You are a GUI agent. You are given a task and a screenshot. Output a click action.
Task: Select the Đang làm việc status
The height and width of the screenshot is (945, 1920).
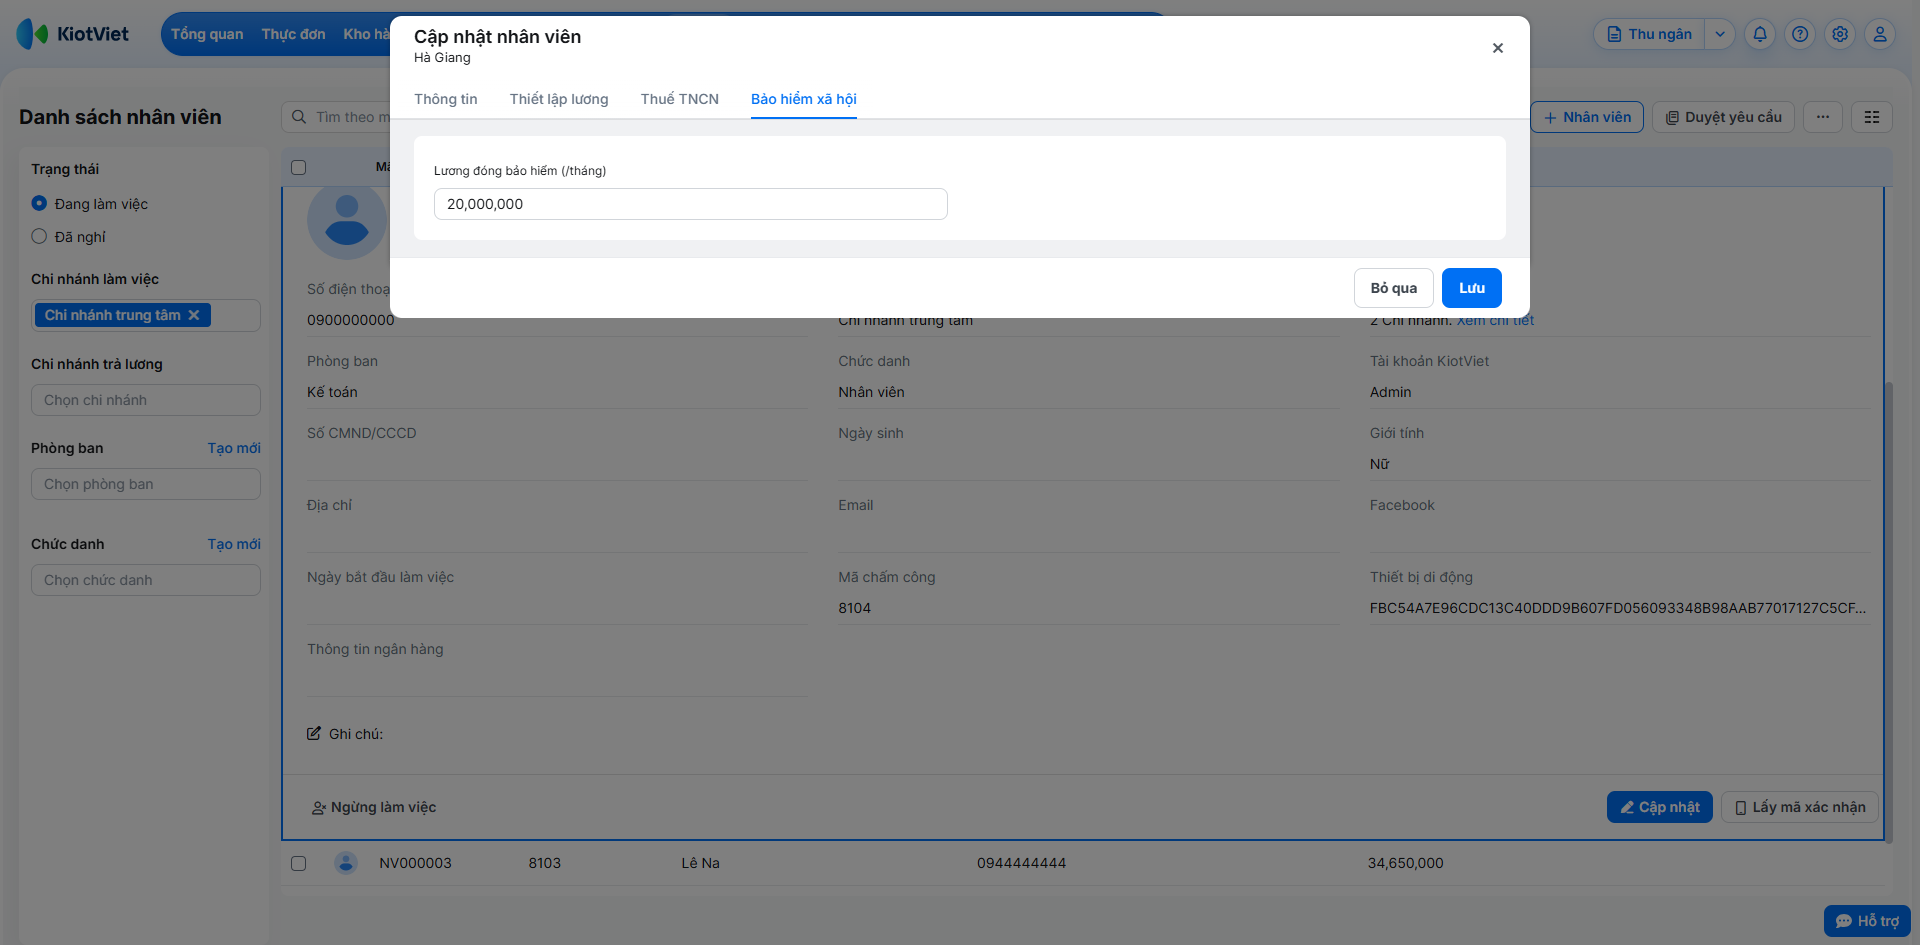tap(39, 203)
